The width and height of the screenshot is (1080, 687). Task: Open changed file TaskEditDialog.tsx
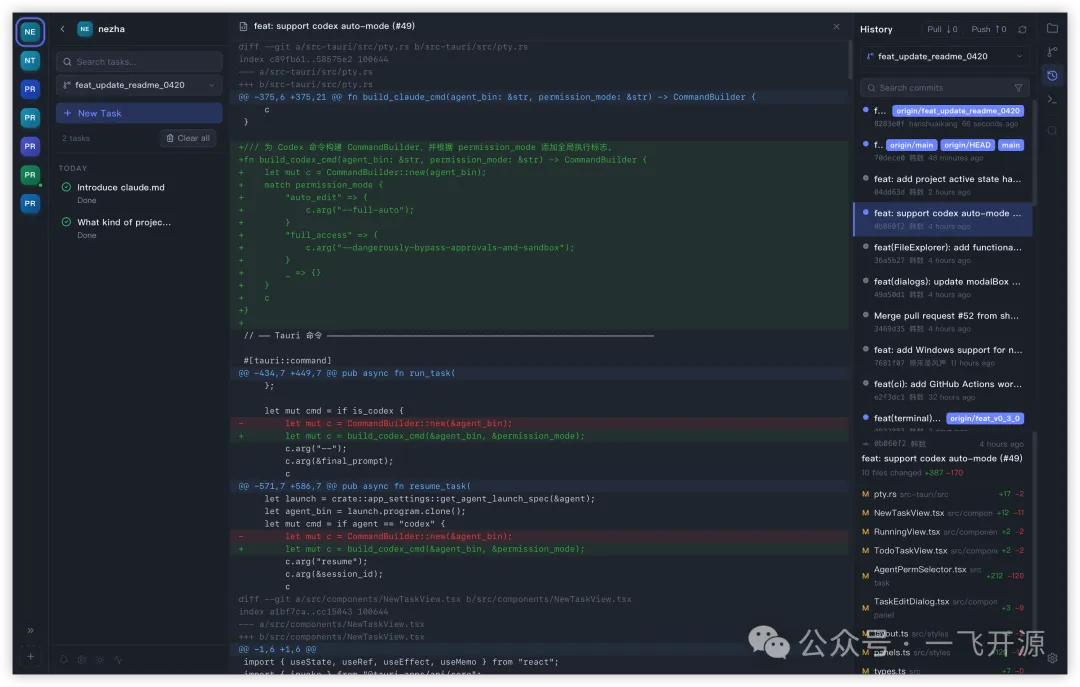(942, 607)
